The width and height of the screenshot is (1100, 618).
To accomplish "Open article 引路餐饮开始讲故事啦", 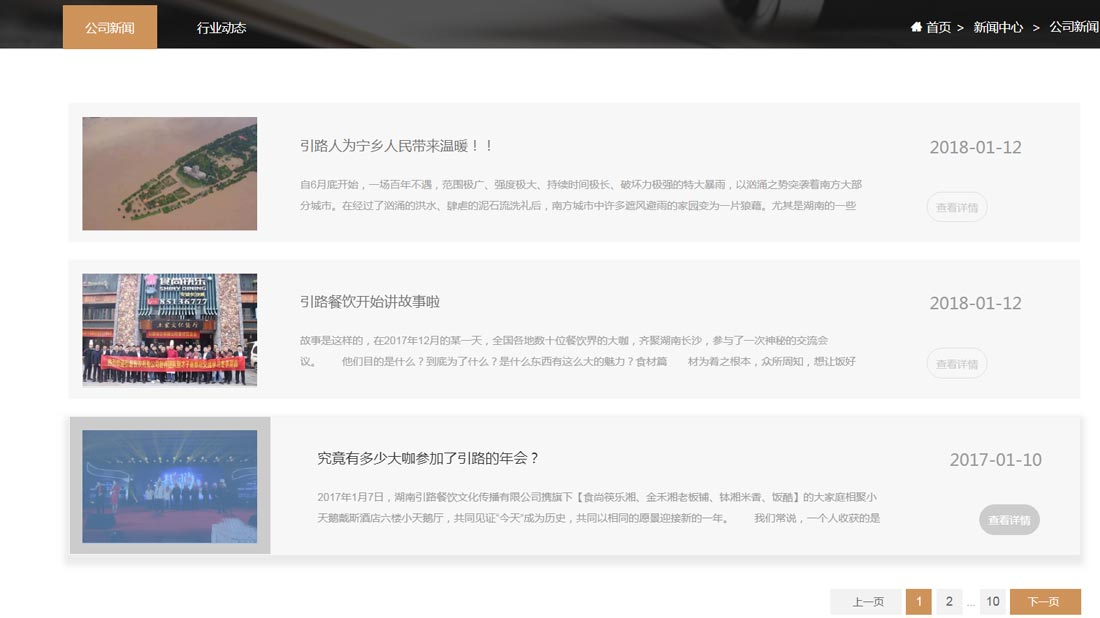I will tap(370, 302).
